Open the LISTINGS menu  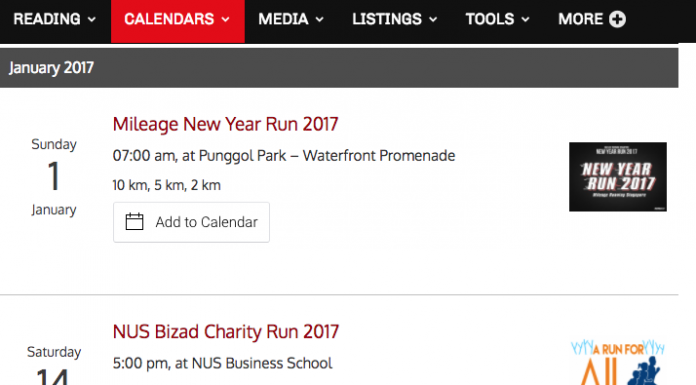pyautogui.click(x=395, y=21)
